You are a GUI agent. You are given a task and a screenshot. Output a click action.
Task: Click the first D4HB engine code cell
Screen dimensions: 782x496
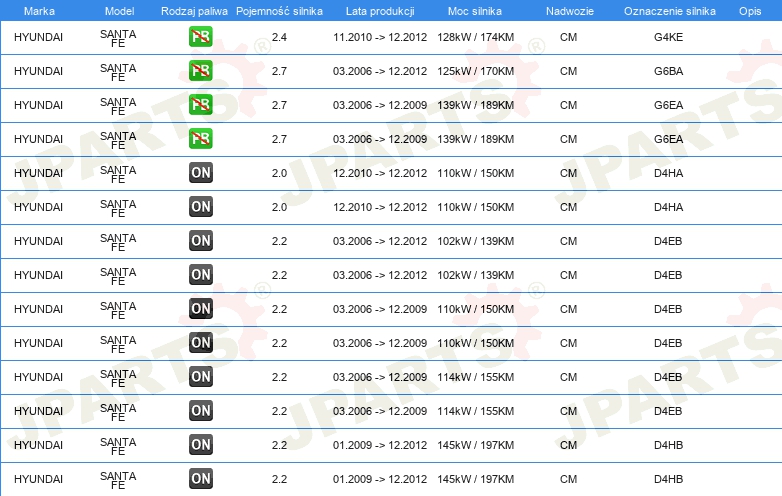pos(668,445)
